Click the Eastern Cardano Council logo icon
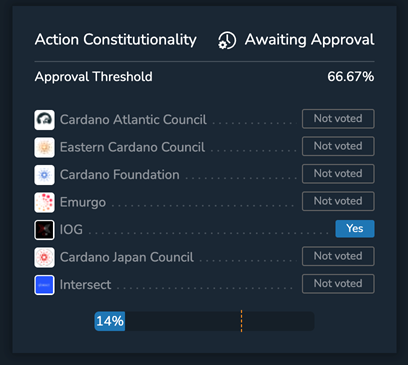The width and height of the screenshot is (408, 365). click(x=44, y=147)
